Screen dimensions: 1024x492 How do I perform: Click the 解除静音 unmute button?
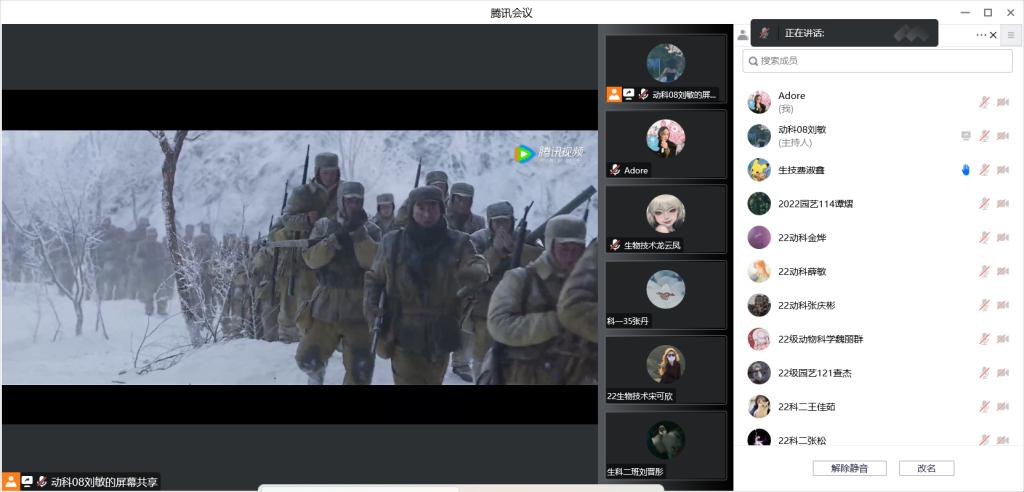[x=850, y=468]
